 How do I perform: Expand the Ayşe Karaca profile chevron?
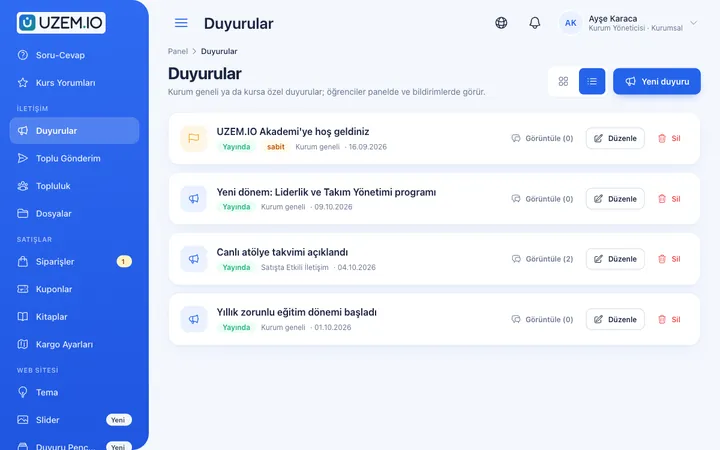point(693,22)
